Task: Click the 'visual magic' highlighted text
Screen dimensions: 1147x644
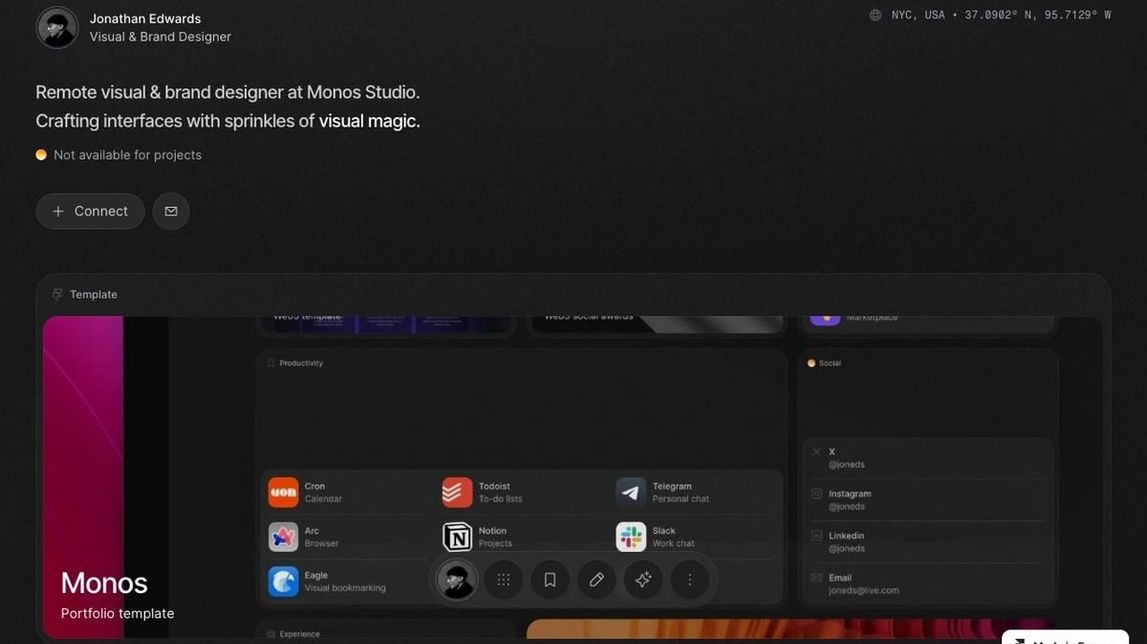Action: click(x=369, y=121)
